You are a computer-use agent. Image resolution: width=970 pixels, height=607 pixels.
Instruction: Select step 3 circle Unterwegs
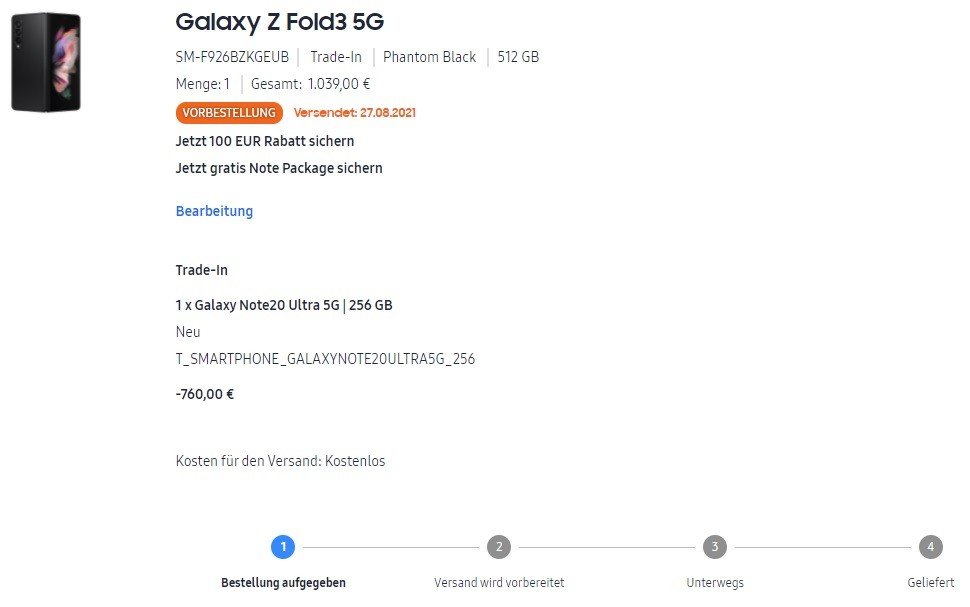715,547
